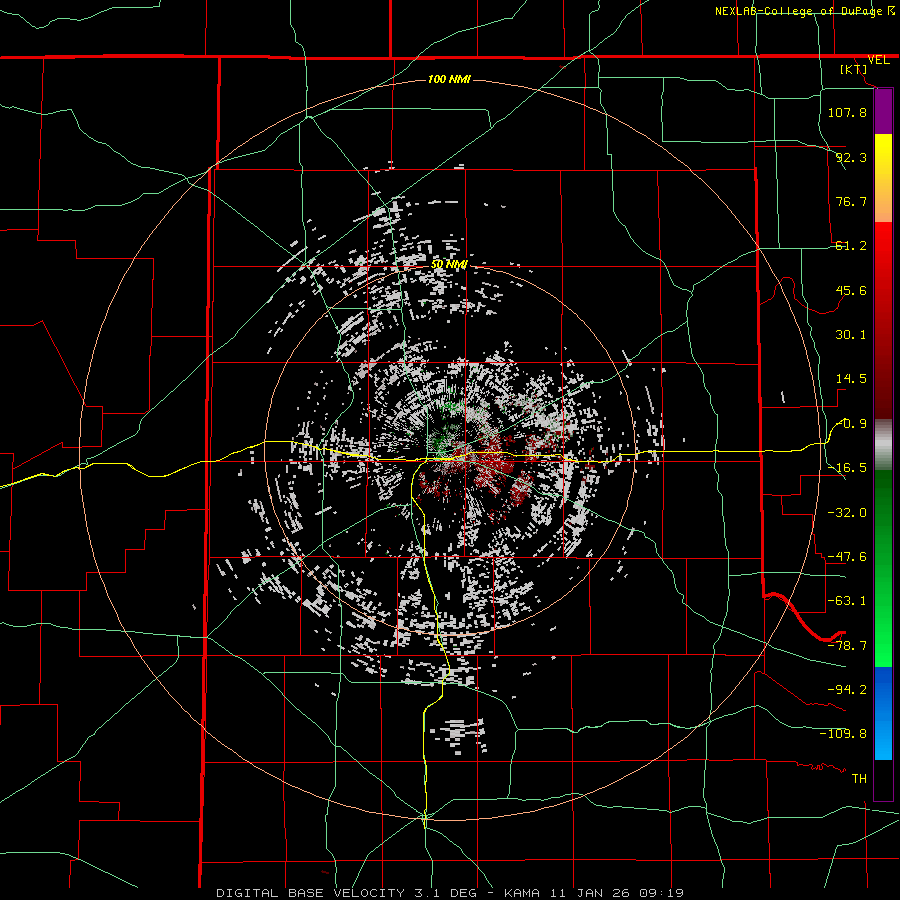Click the VEL legend title
This screenshot has width=900, height=900.
[878, 60]
